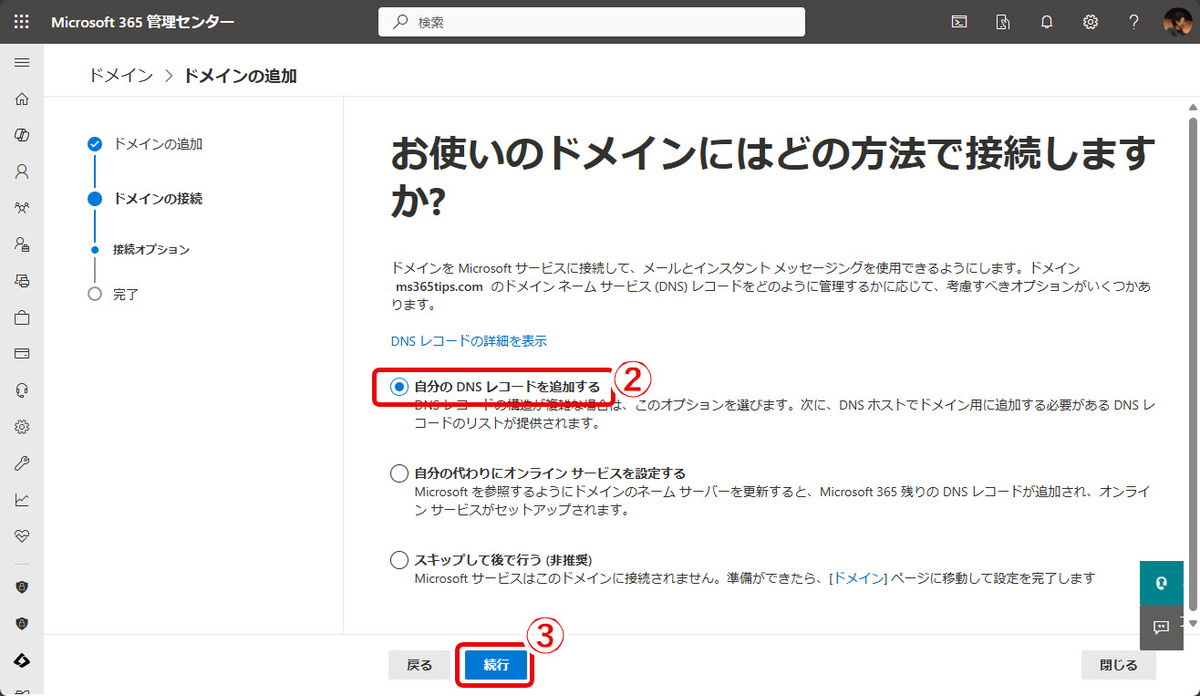This screenshot has width=1200, height=696.
Task: Open Resources icon in the sidebar
Action: (x=22, y=281)
